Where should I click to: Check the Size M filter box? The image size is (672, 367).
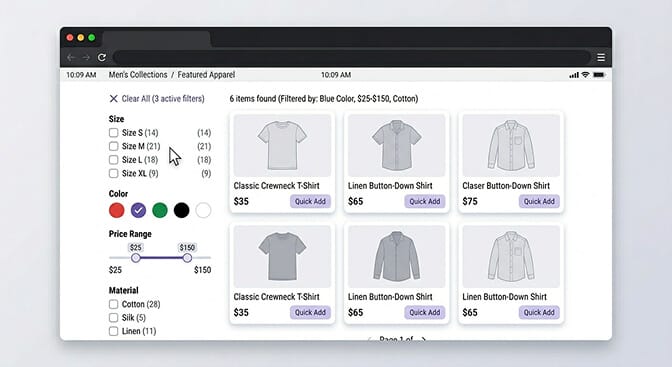point(114,146)
